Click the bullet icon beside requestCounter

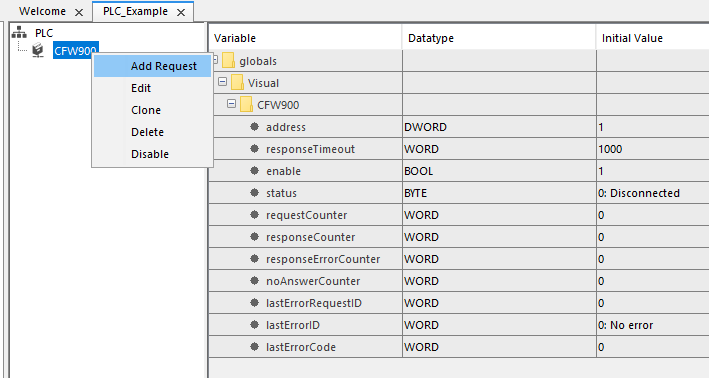255,215
